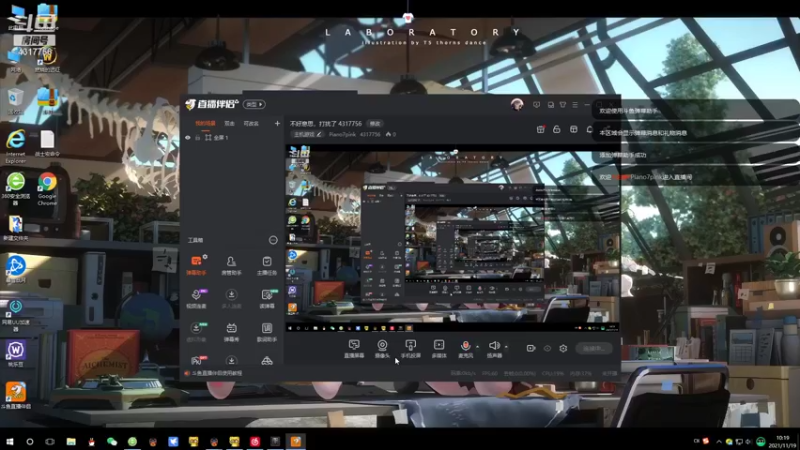Click the heat flame counter
This screenshot has height=450, width=800.
click(391, 135)
